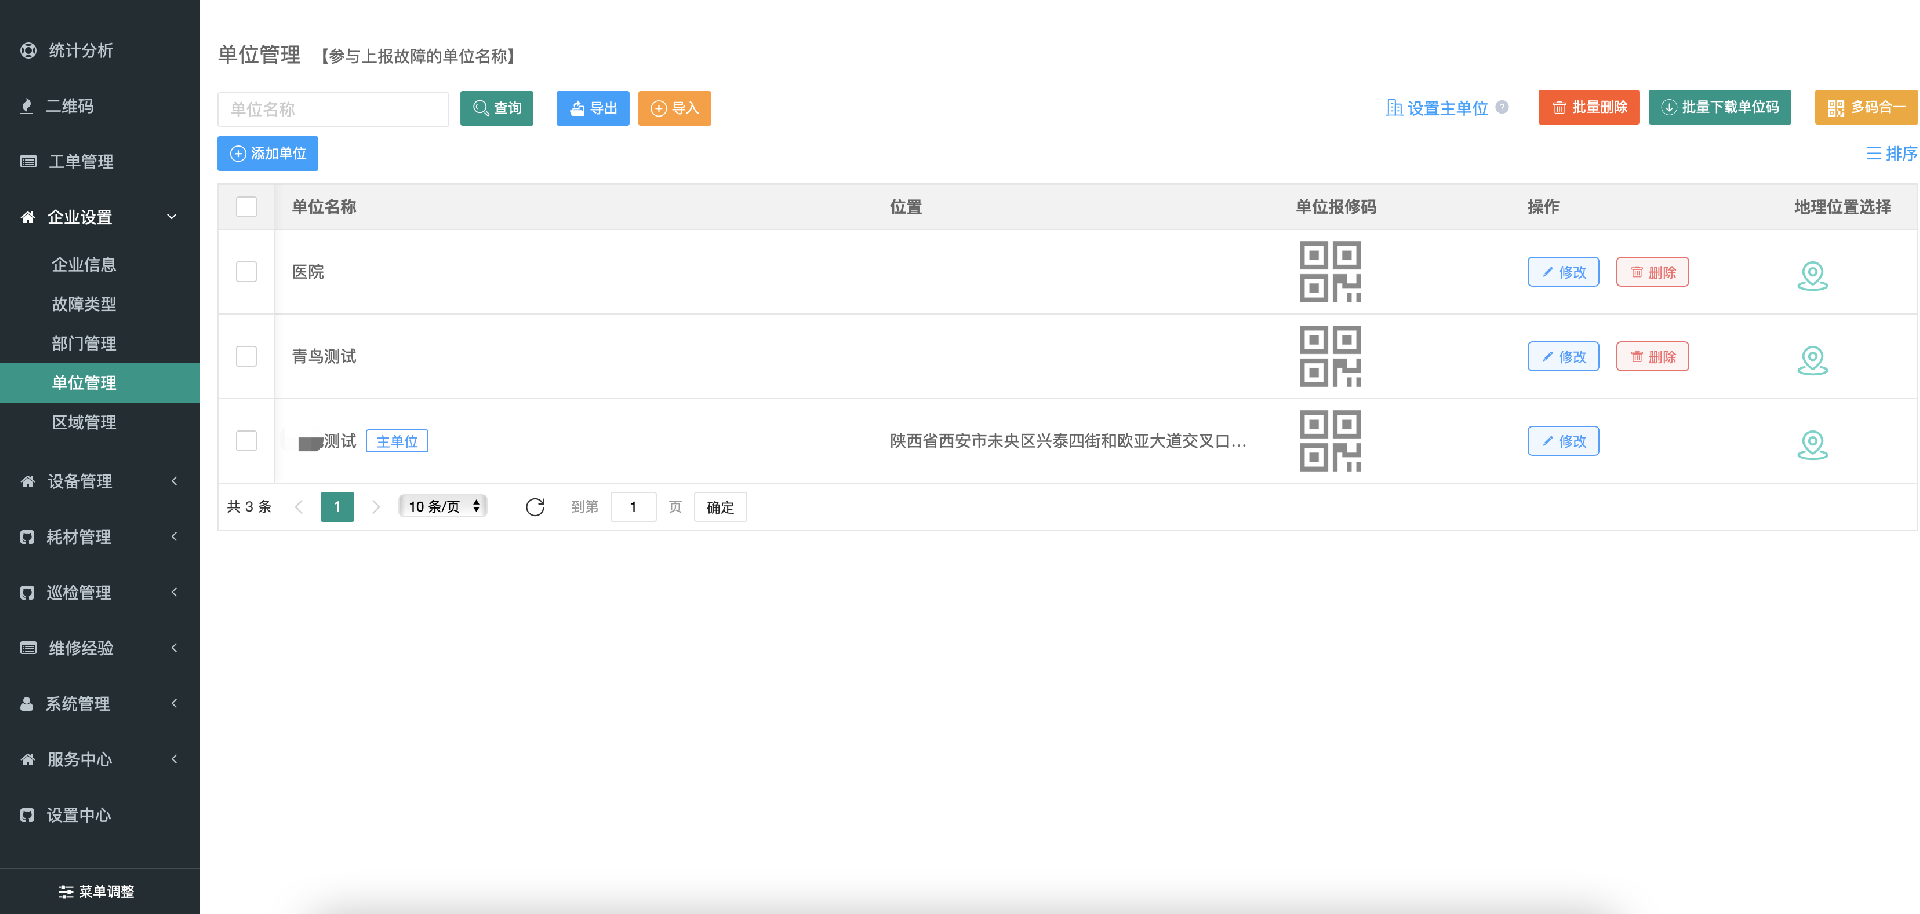Screen dimensions: 1920x914
Task: Expand the 巡检管理 menu chevron
Action: click(174, 592)
